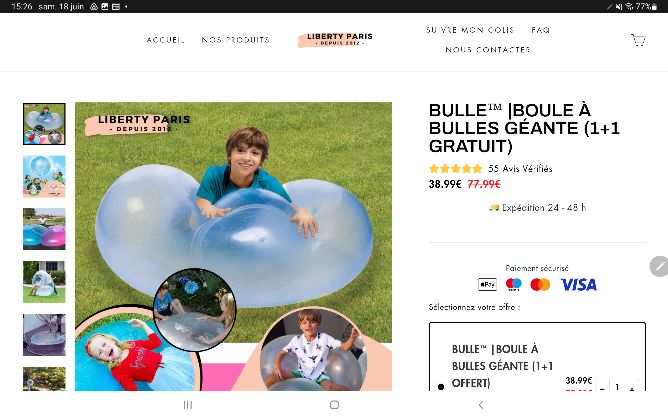
Task: Click the Apple Pay payment icon
Action: tap(487, 285)
